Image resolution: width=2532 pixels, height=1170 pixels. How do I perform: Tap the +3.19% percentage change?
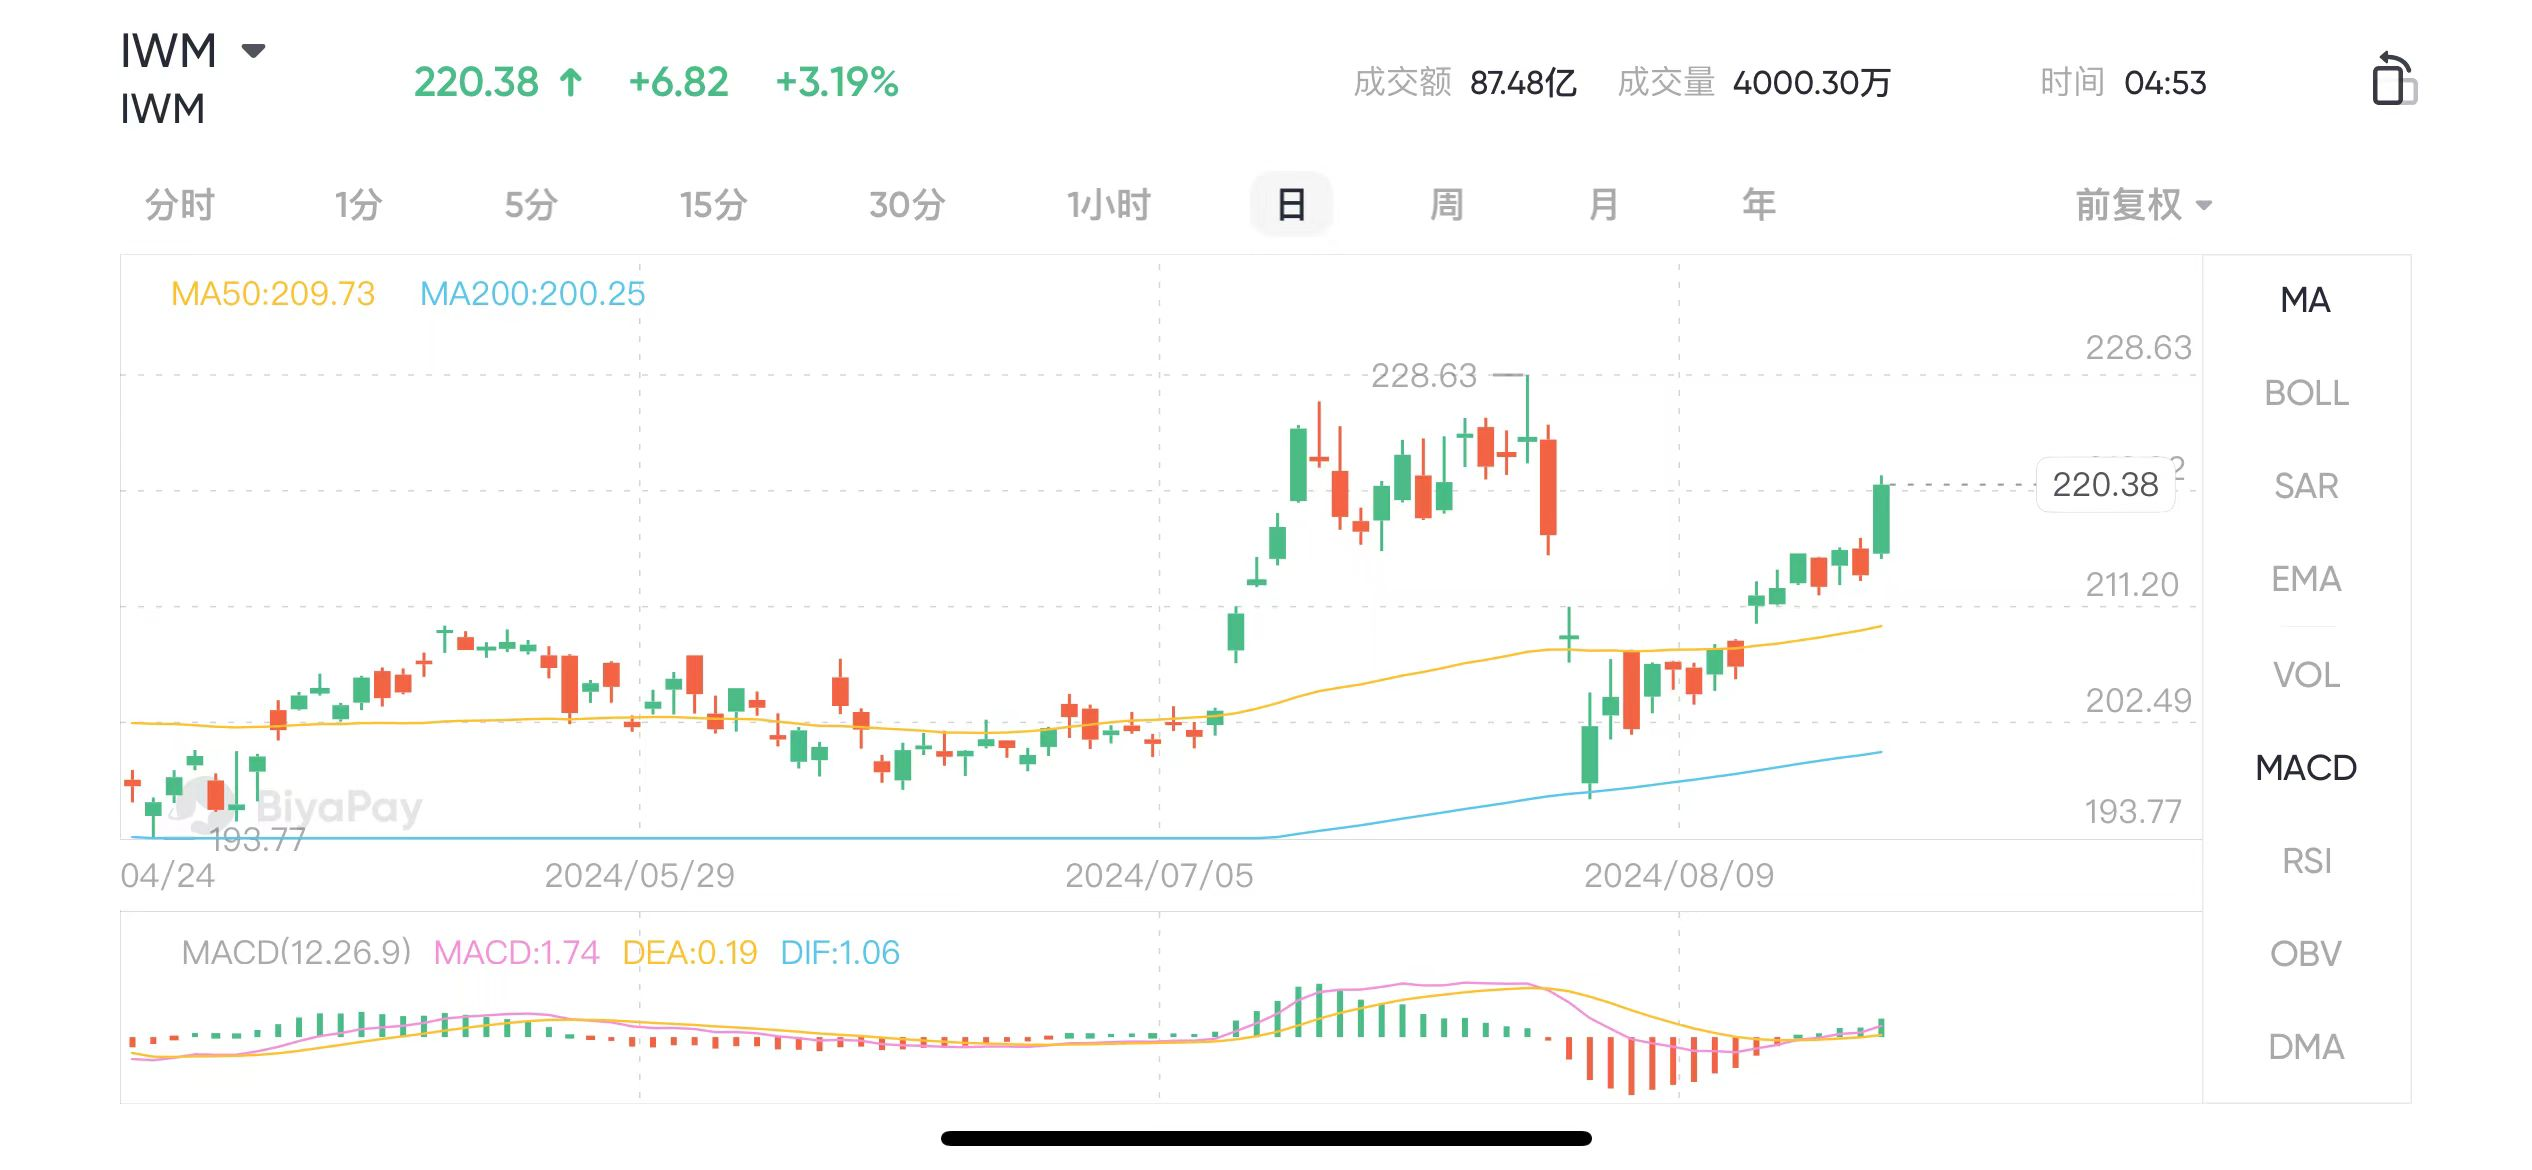pyautogui.click(x=837, y=82)
